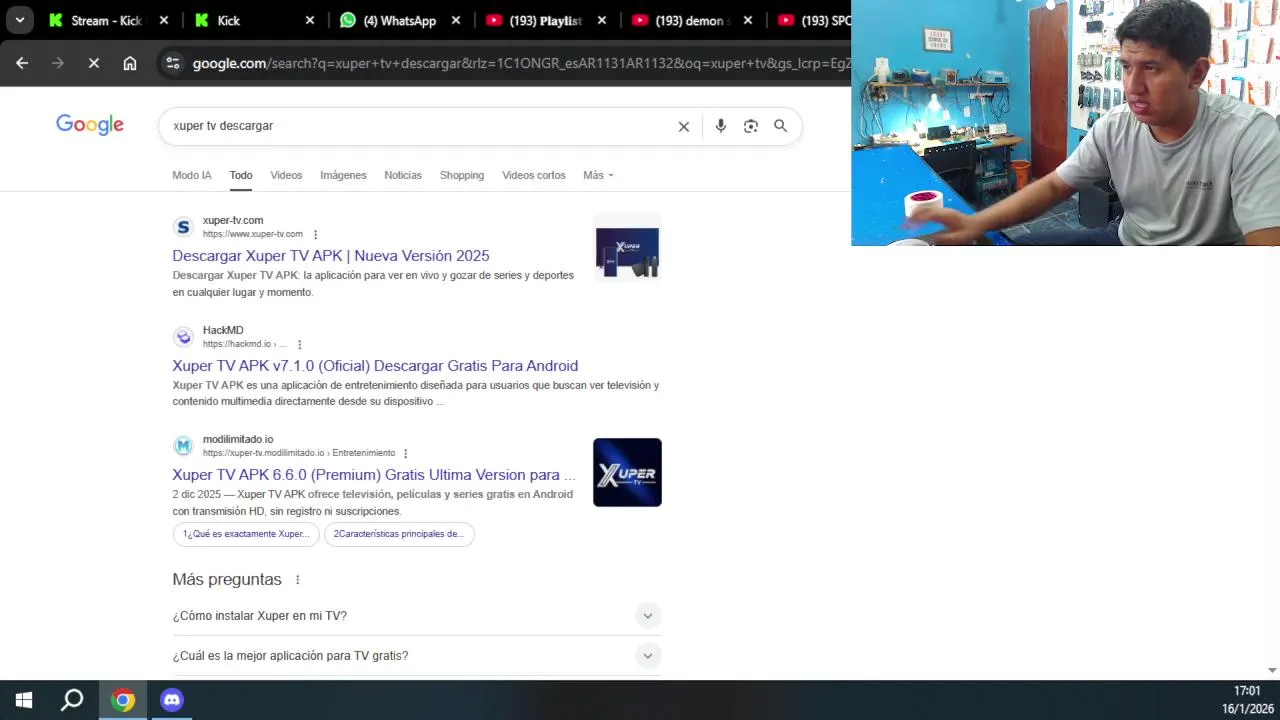1280x720 pixels.
Task: Switch to the Stream - Kick tab
Action: tap(95, 20)
